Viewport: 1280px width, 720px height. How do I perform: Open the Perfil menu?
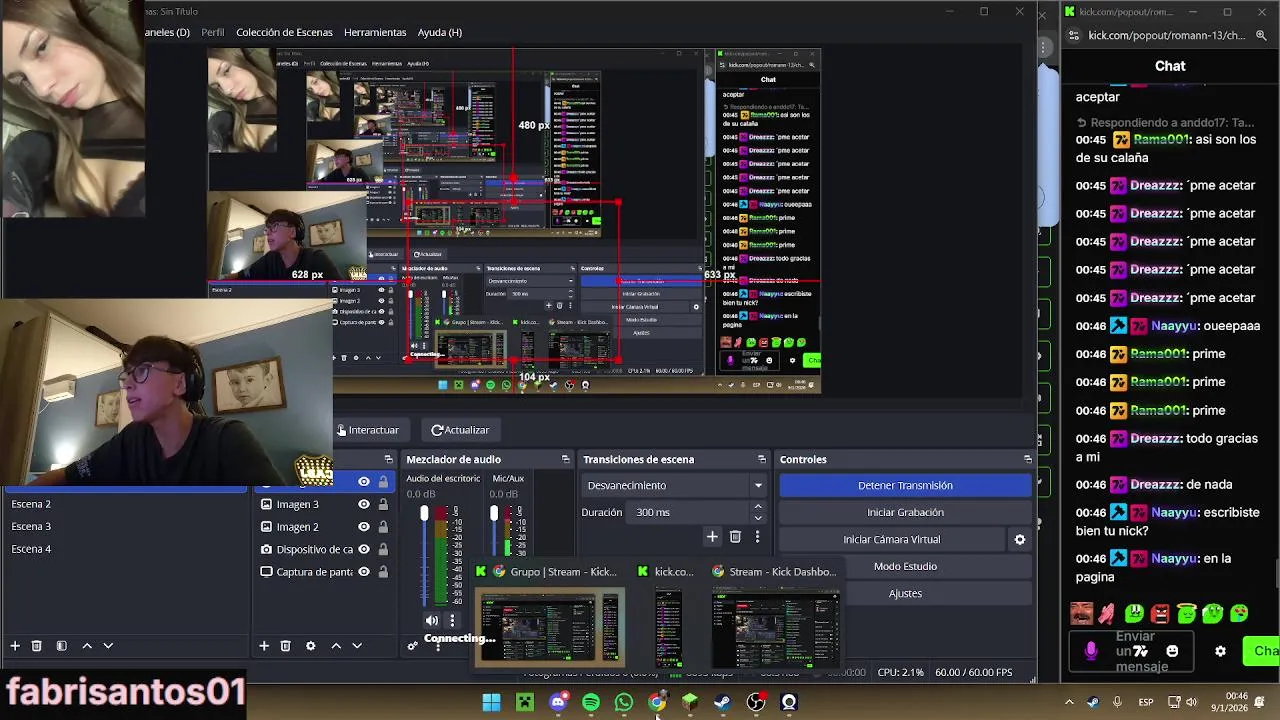tap(213, 32)
